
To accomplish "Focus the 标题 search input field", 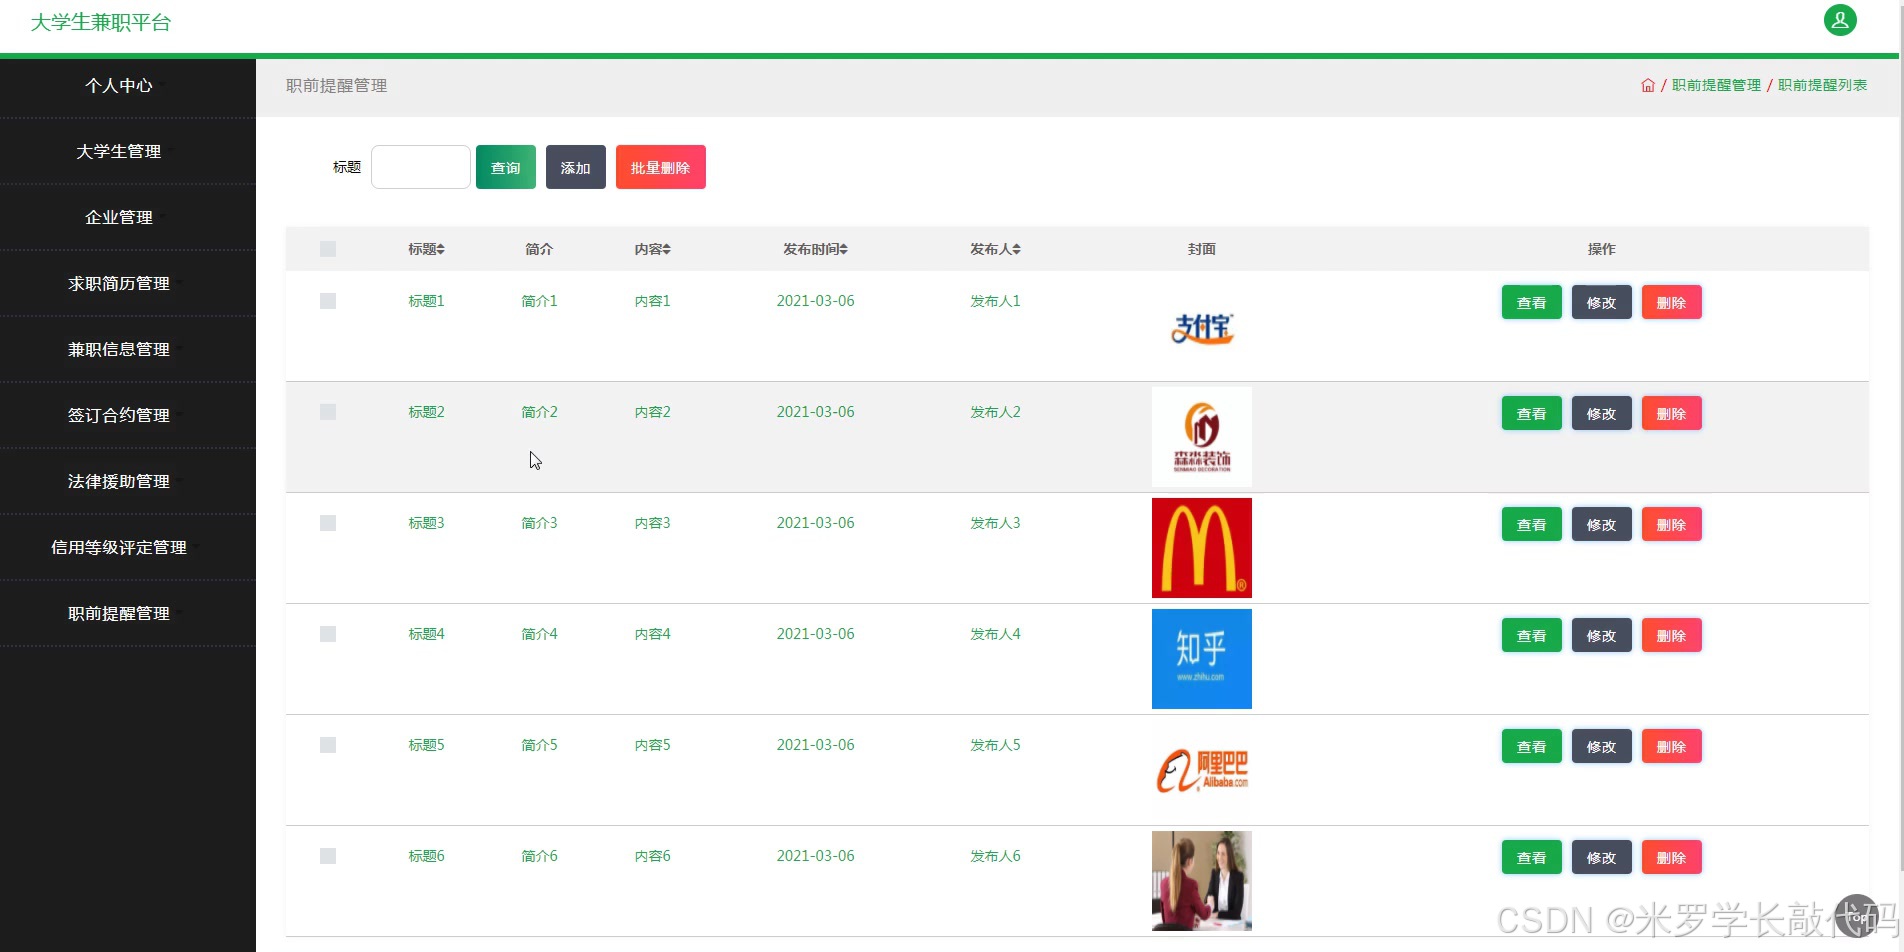I will pyautogui.click(x=421, y=167).
